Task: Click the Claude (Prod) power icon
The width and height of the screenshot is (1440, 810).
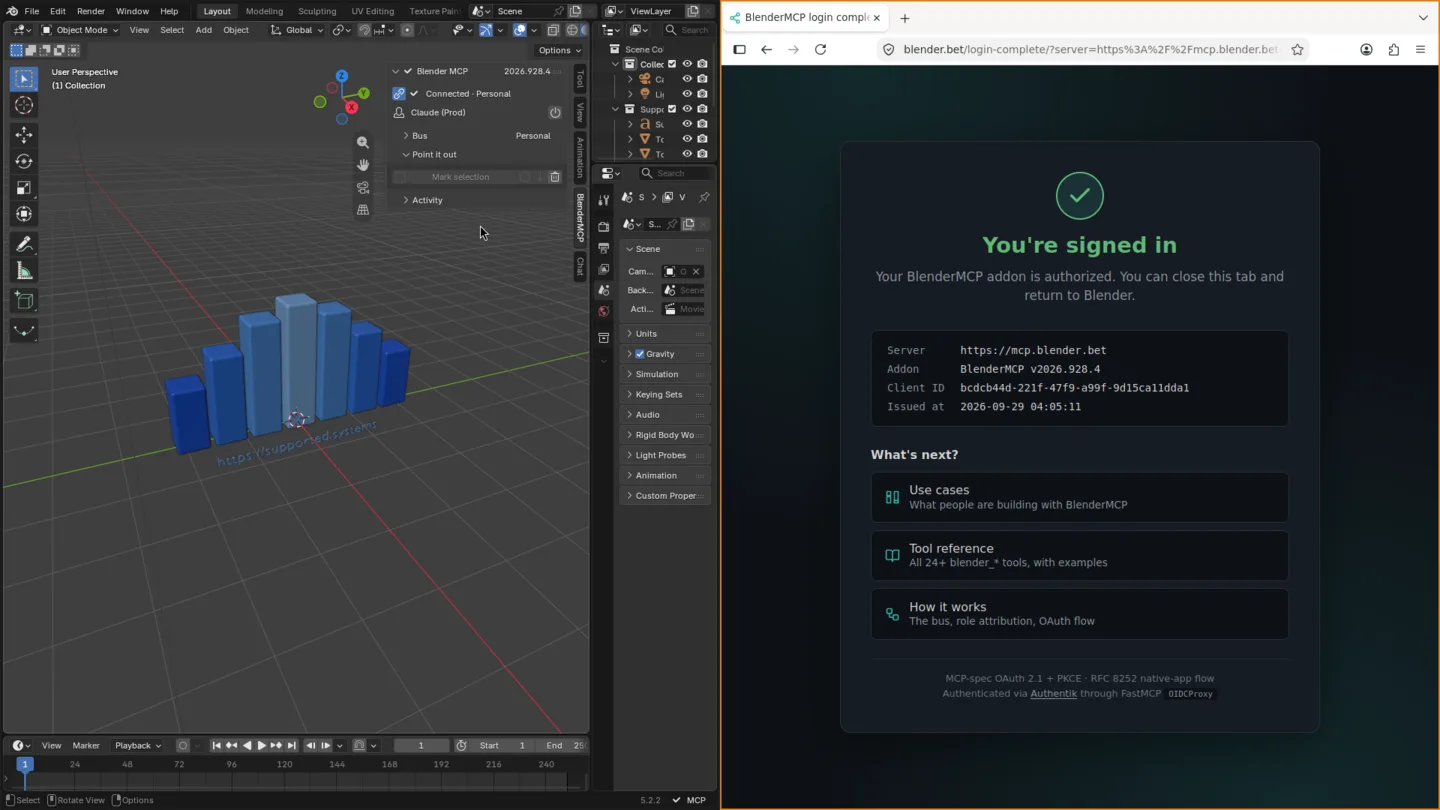Action: (x=555, y=113)
